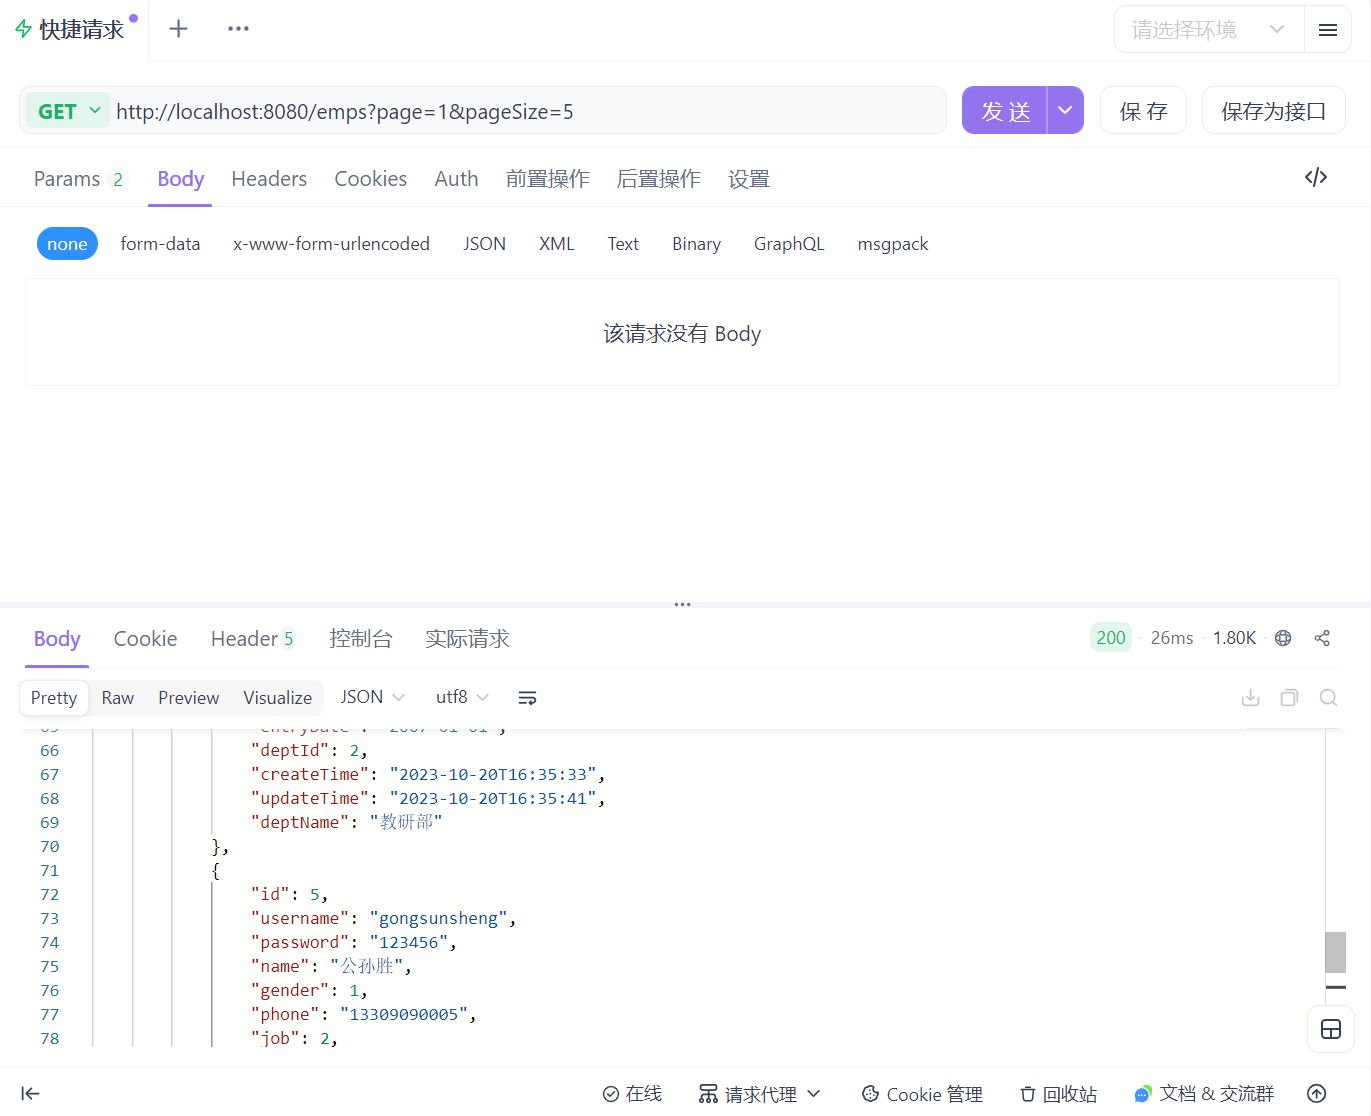Select the none body type
Image resolution: width=1371 pixels, height=1116 pixels.
click(x=67, y=244)
